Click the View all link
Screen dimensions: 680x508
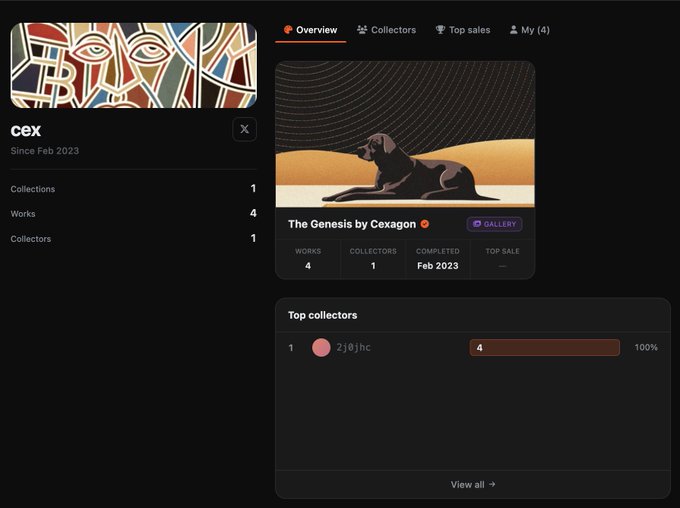coord(473,485)
